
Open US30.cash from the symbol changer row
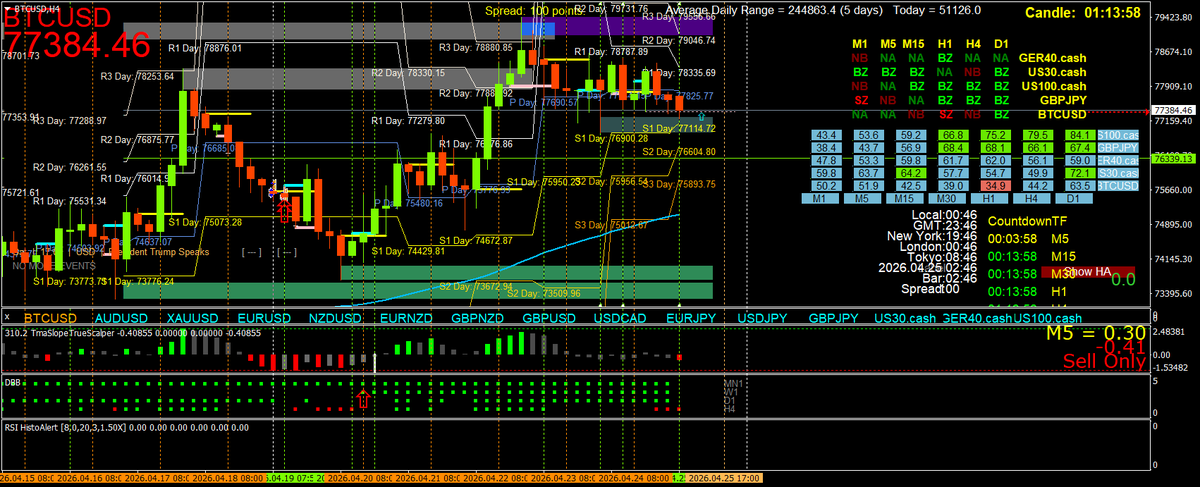tap(906, 317)
